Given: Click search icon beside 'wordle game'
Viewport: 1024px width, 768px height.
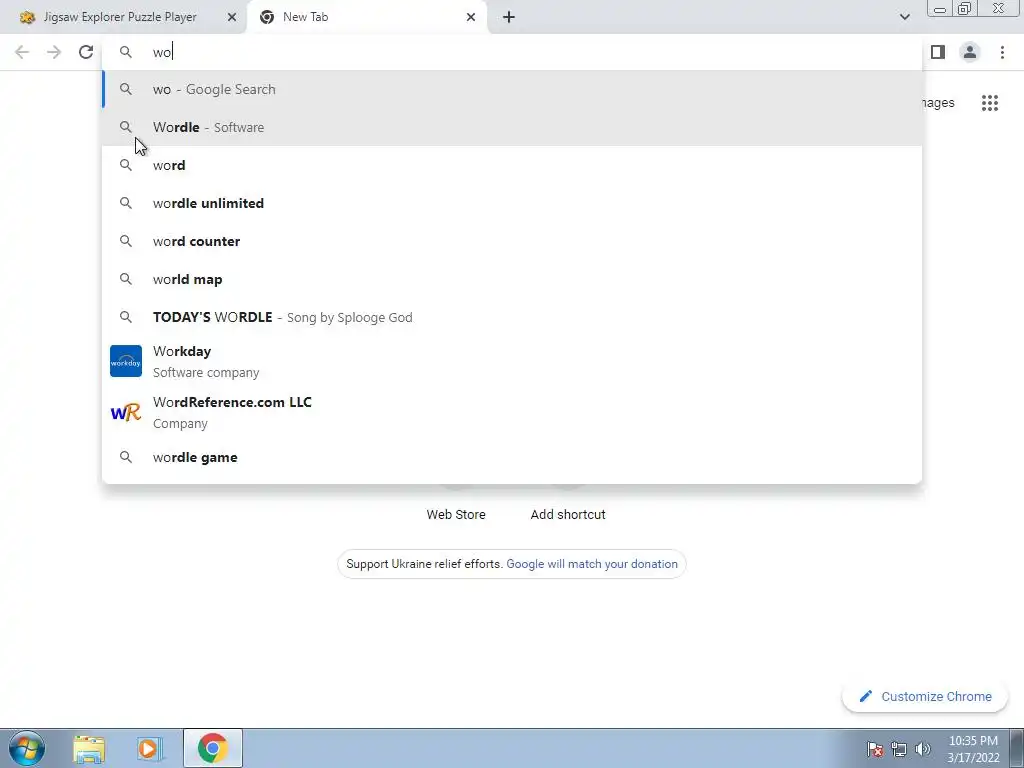Looking at the screenshot, I should 126,457.
